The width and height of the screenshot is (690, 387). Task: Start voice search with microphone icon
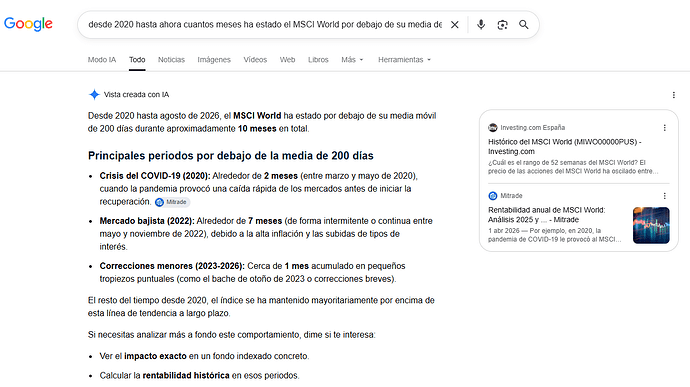481,25
